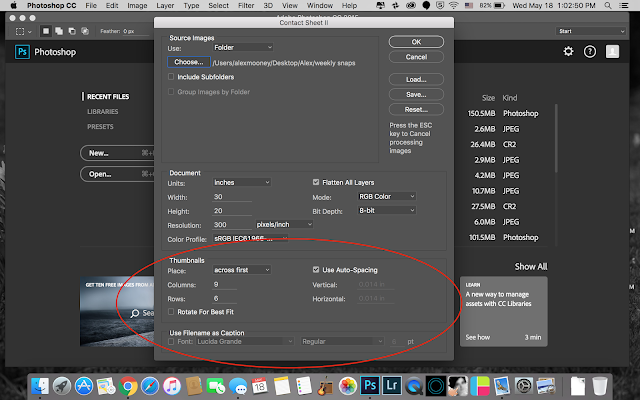
Task: Open the Color Profile sRGB dropdown
Action: (x=250, y=238)
